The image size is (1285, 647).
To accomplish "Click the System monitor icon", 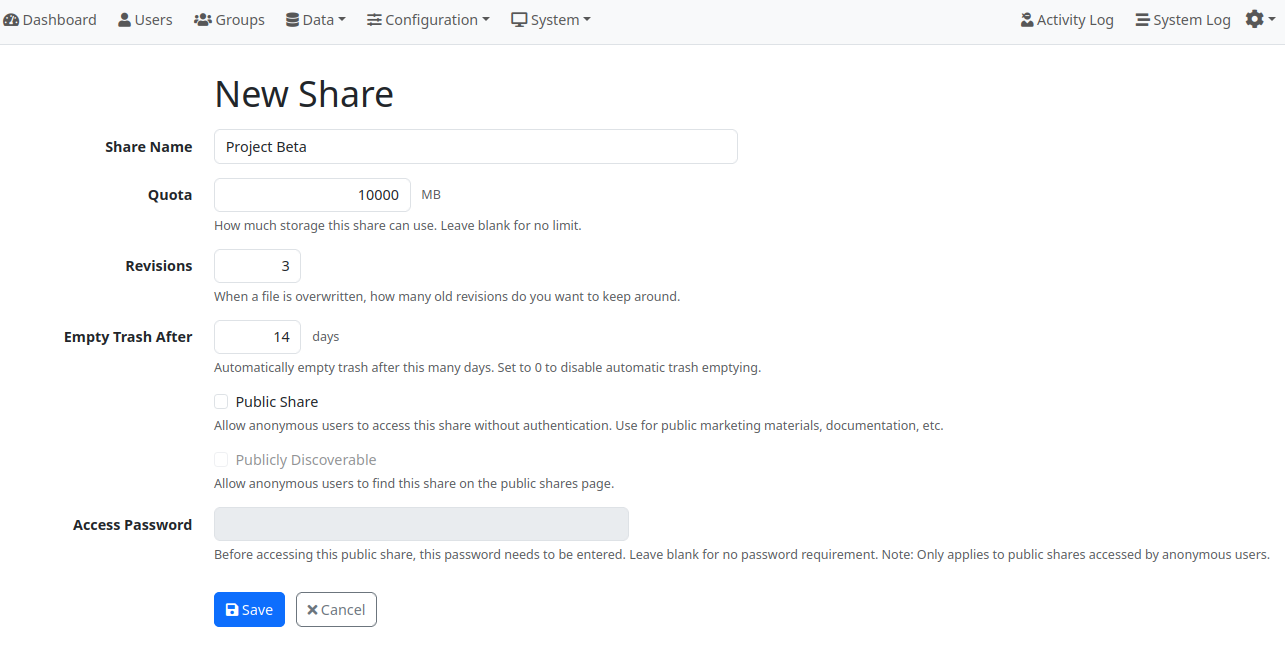I will pos(518,18).
